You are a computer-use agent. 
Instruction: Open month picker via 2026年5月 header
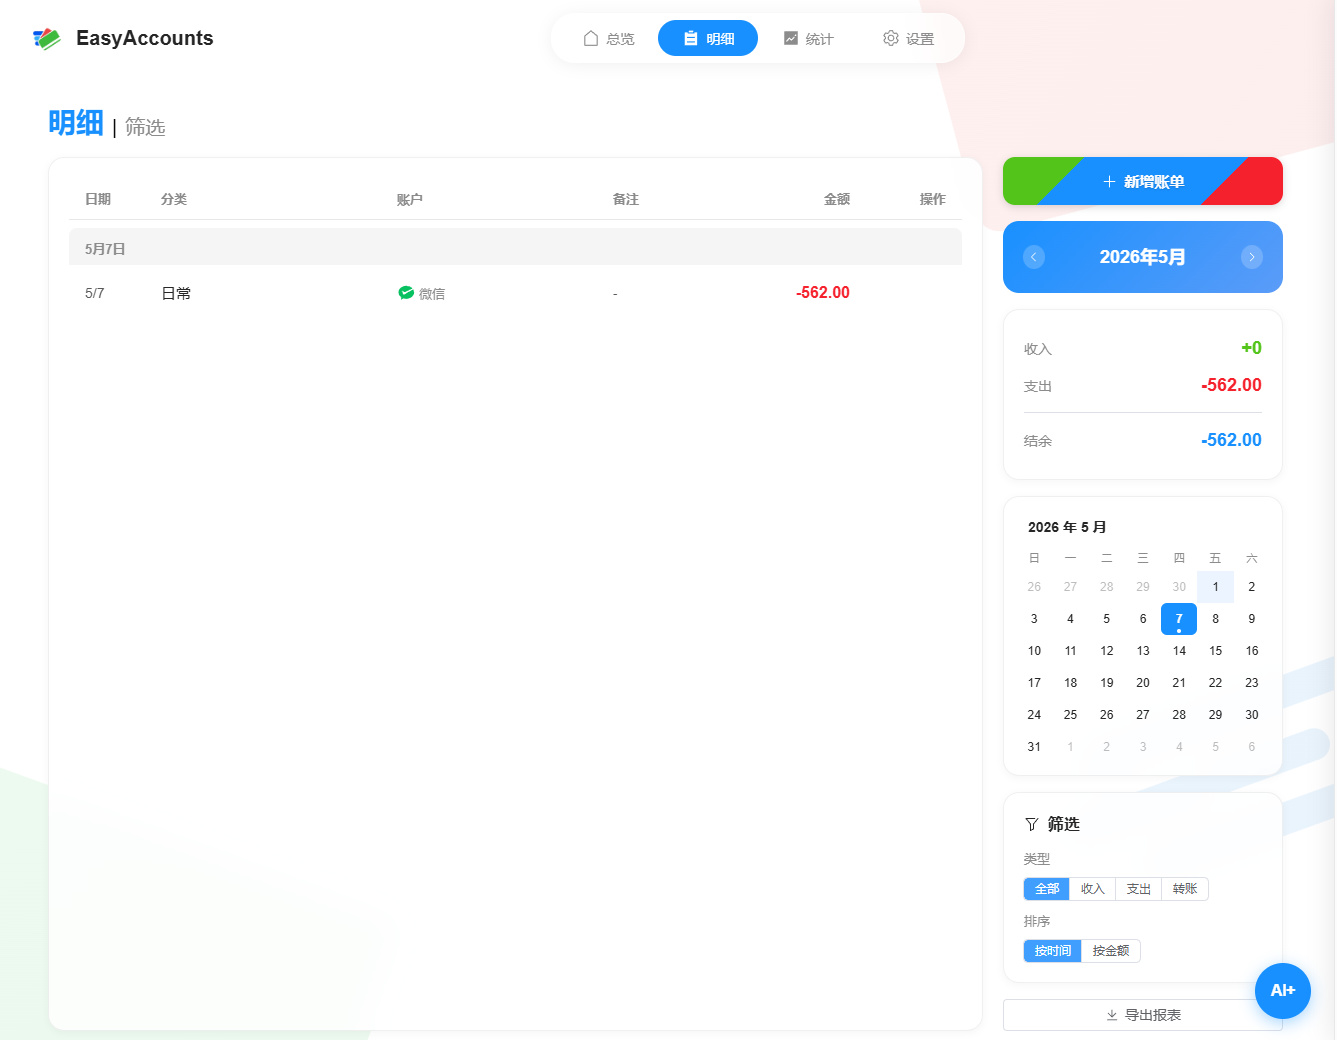[1143, 257]
